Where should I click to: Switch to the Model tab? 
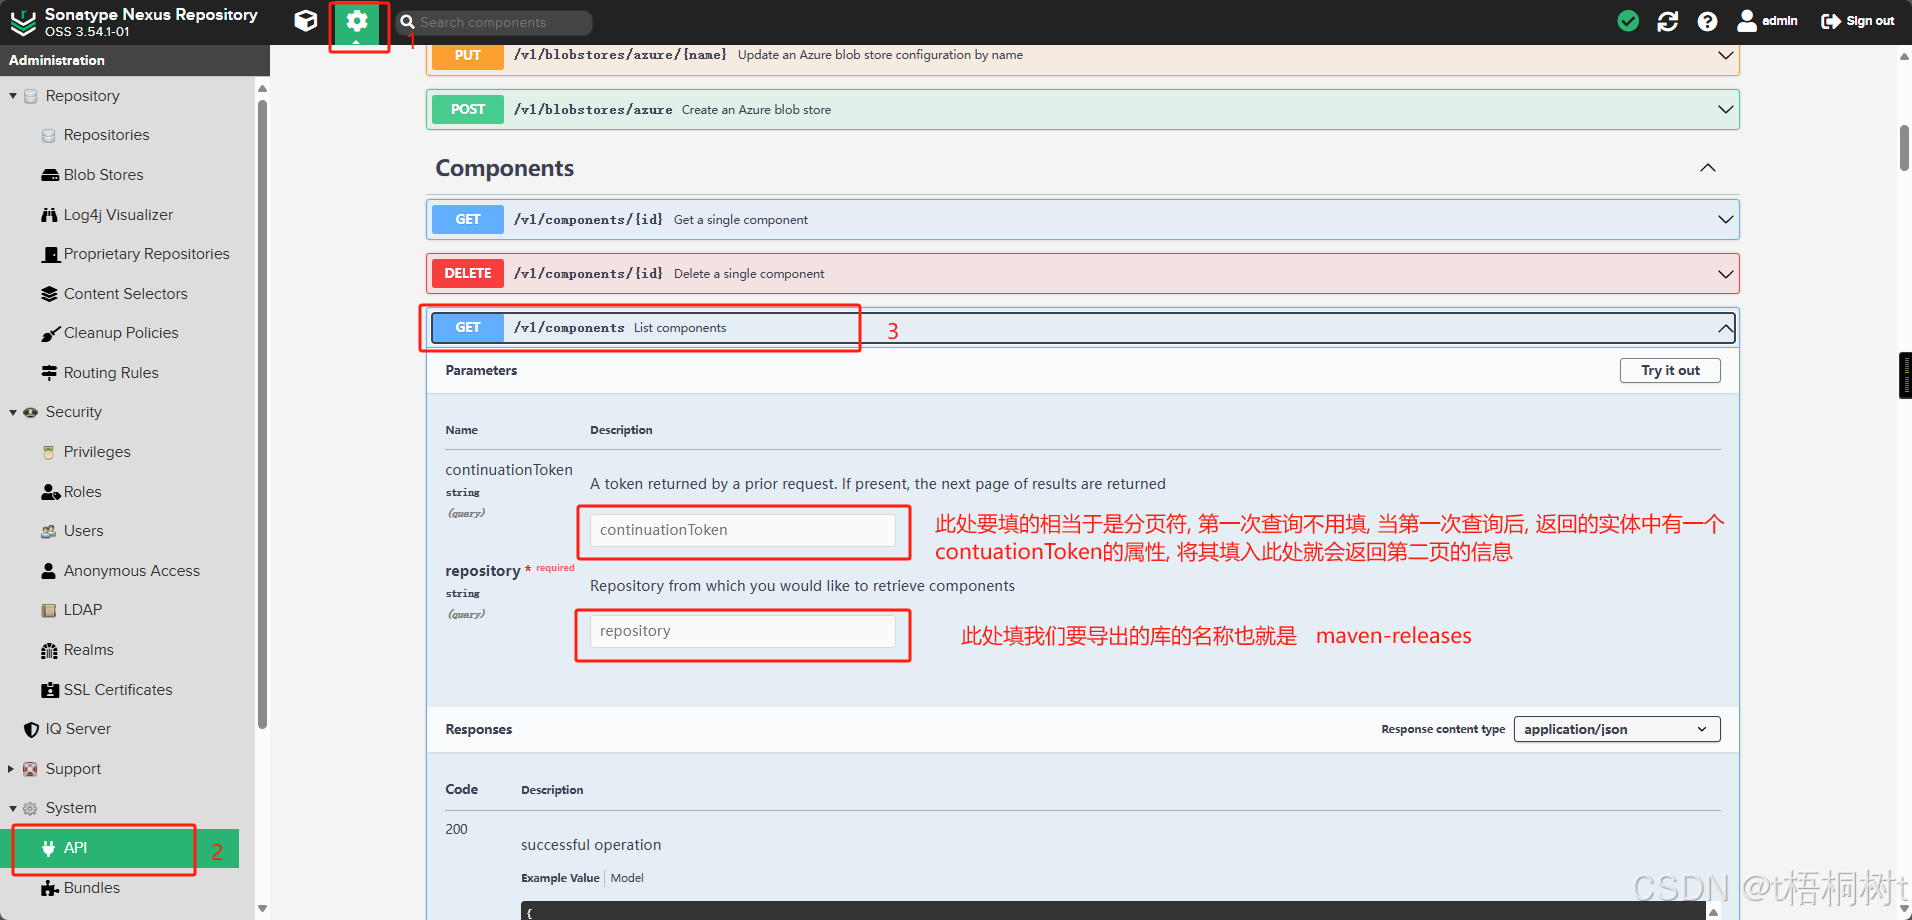(x=627, y=878)
